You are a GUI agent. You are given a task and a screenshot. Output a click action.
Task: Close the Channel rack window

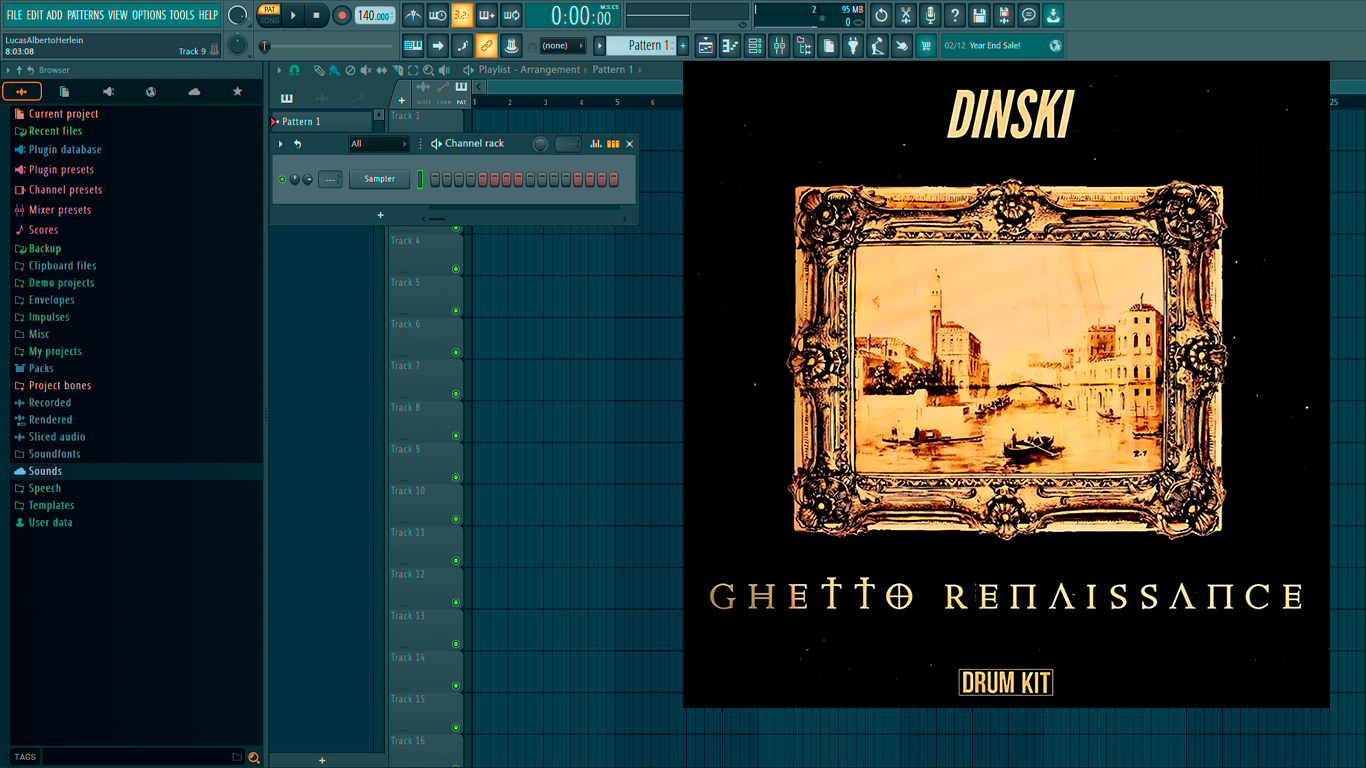[x=629, y=144]
